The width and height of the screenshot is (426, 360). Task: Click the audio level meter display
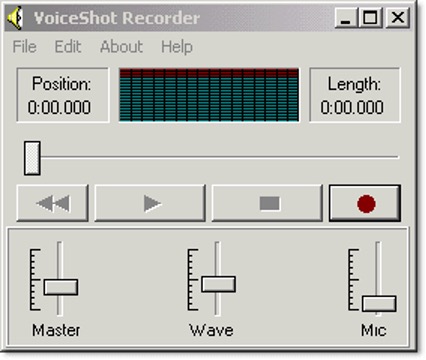click(209, 95)
